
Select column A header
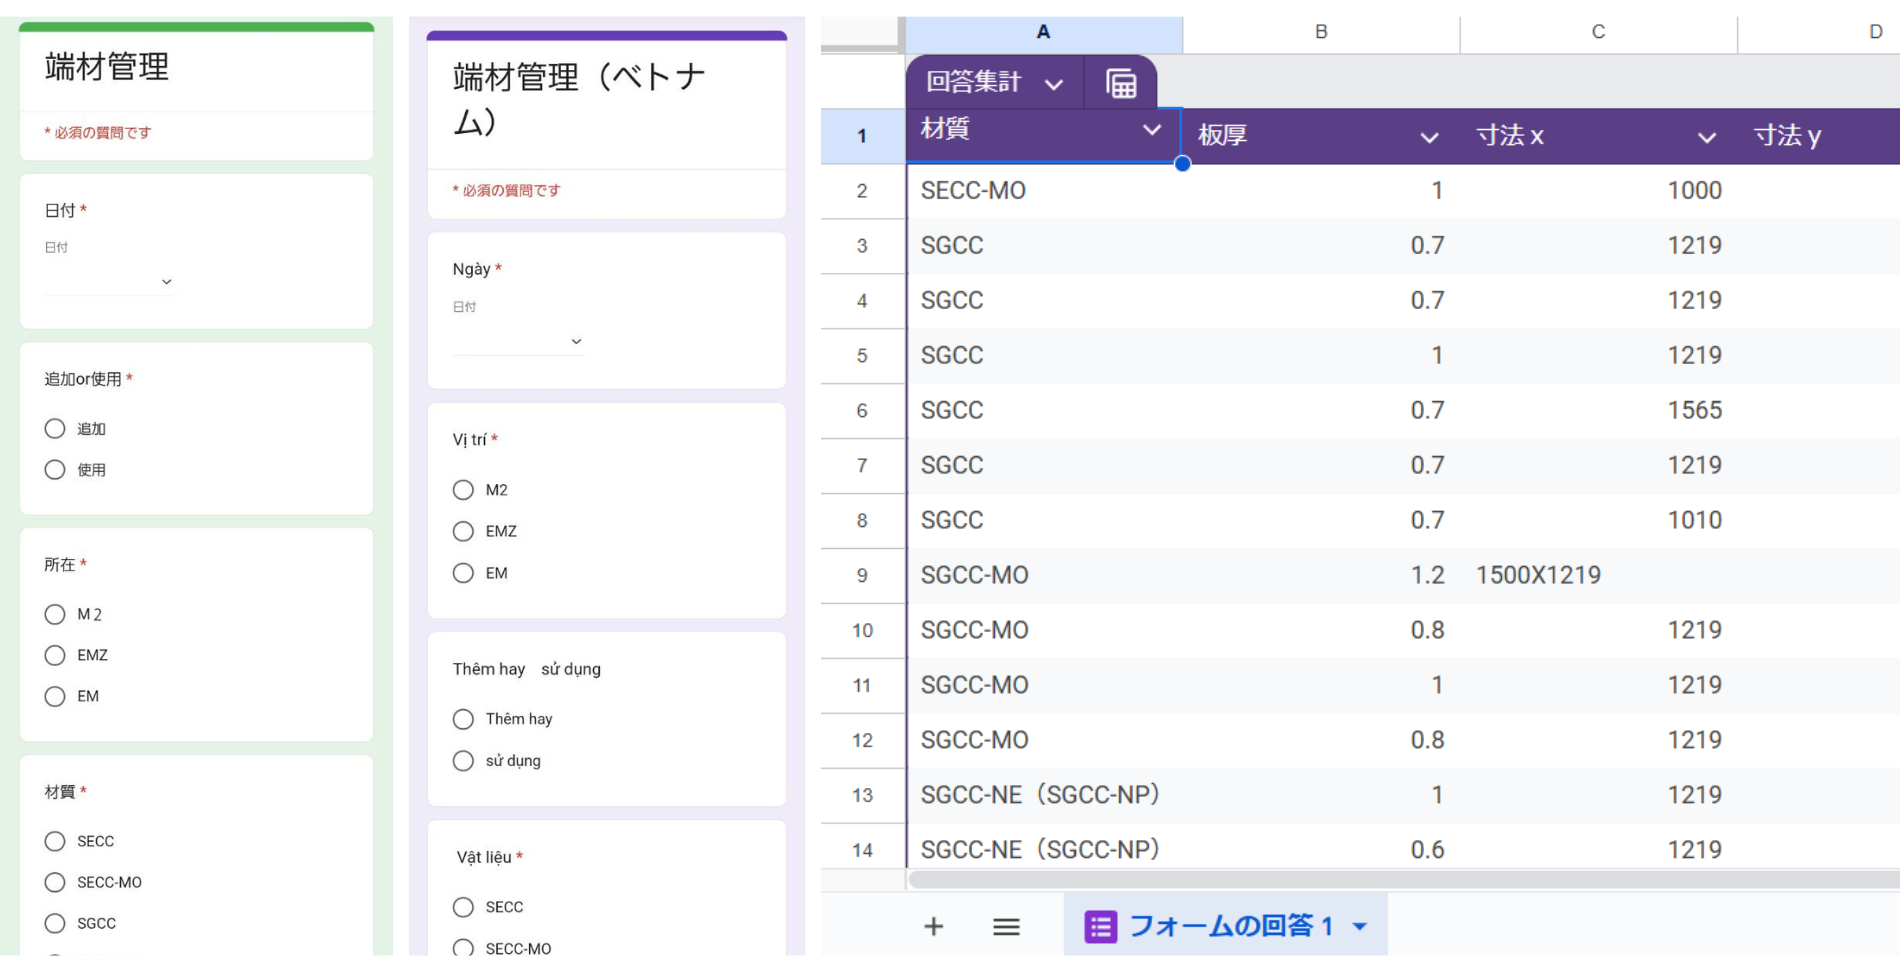point(1044,32)
